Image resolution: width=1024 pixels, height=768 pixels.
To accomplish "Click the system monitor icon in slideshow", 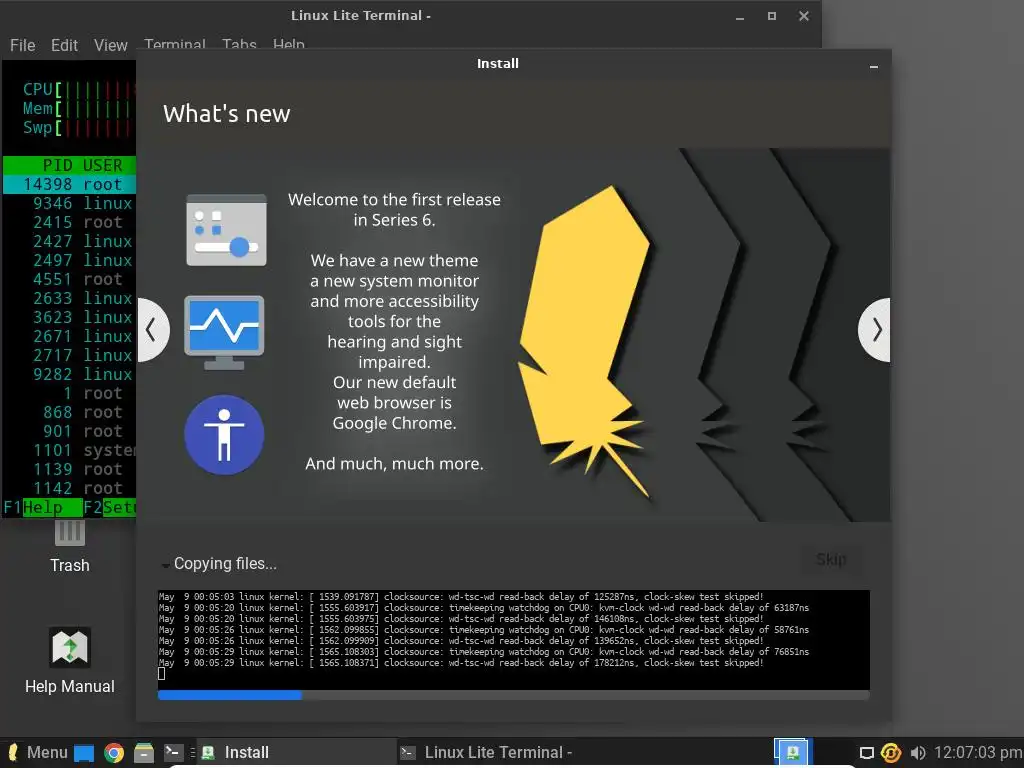I will point(224,332).
